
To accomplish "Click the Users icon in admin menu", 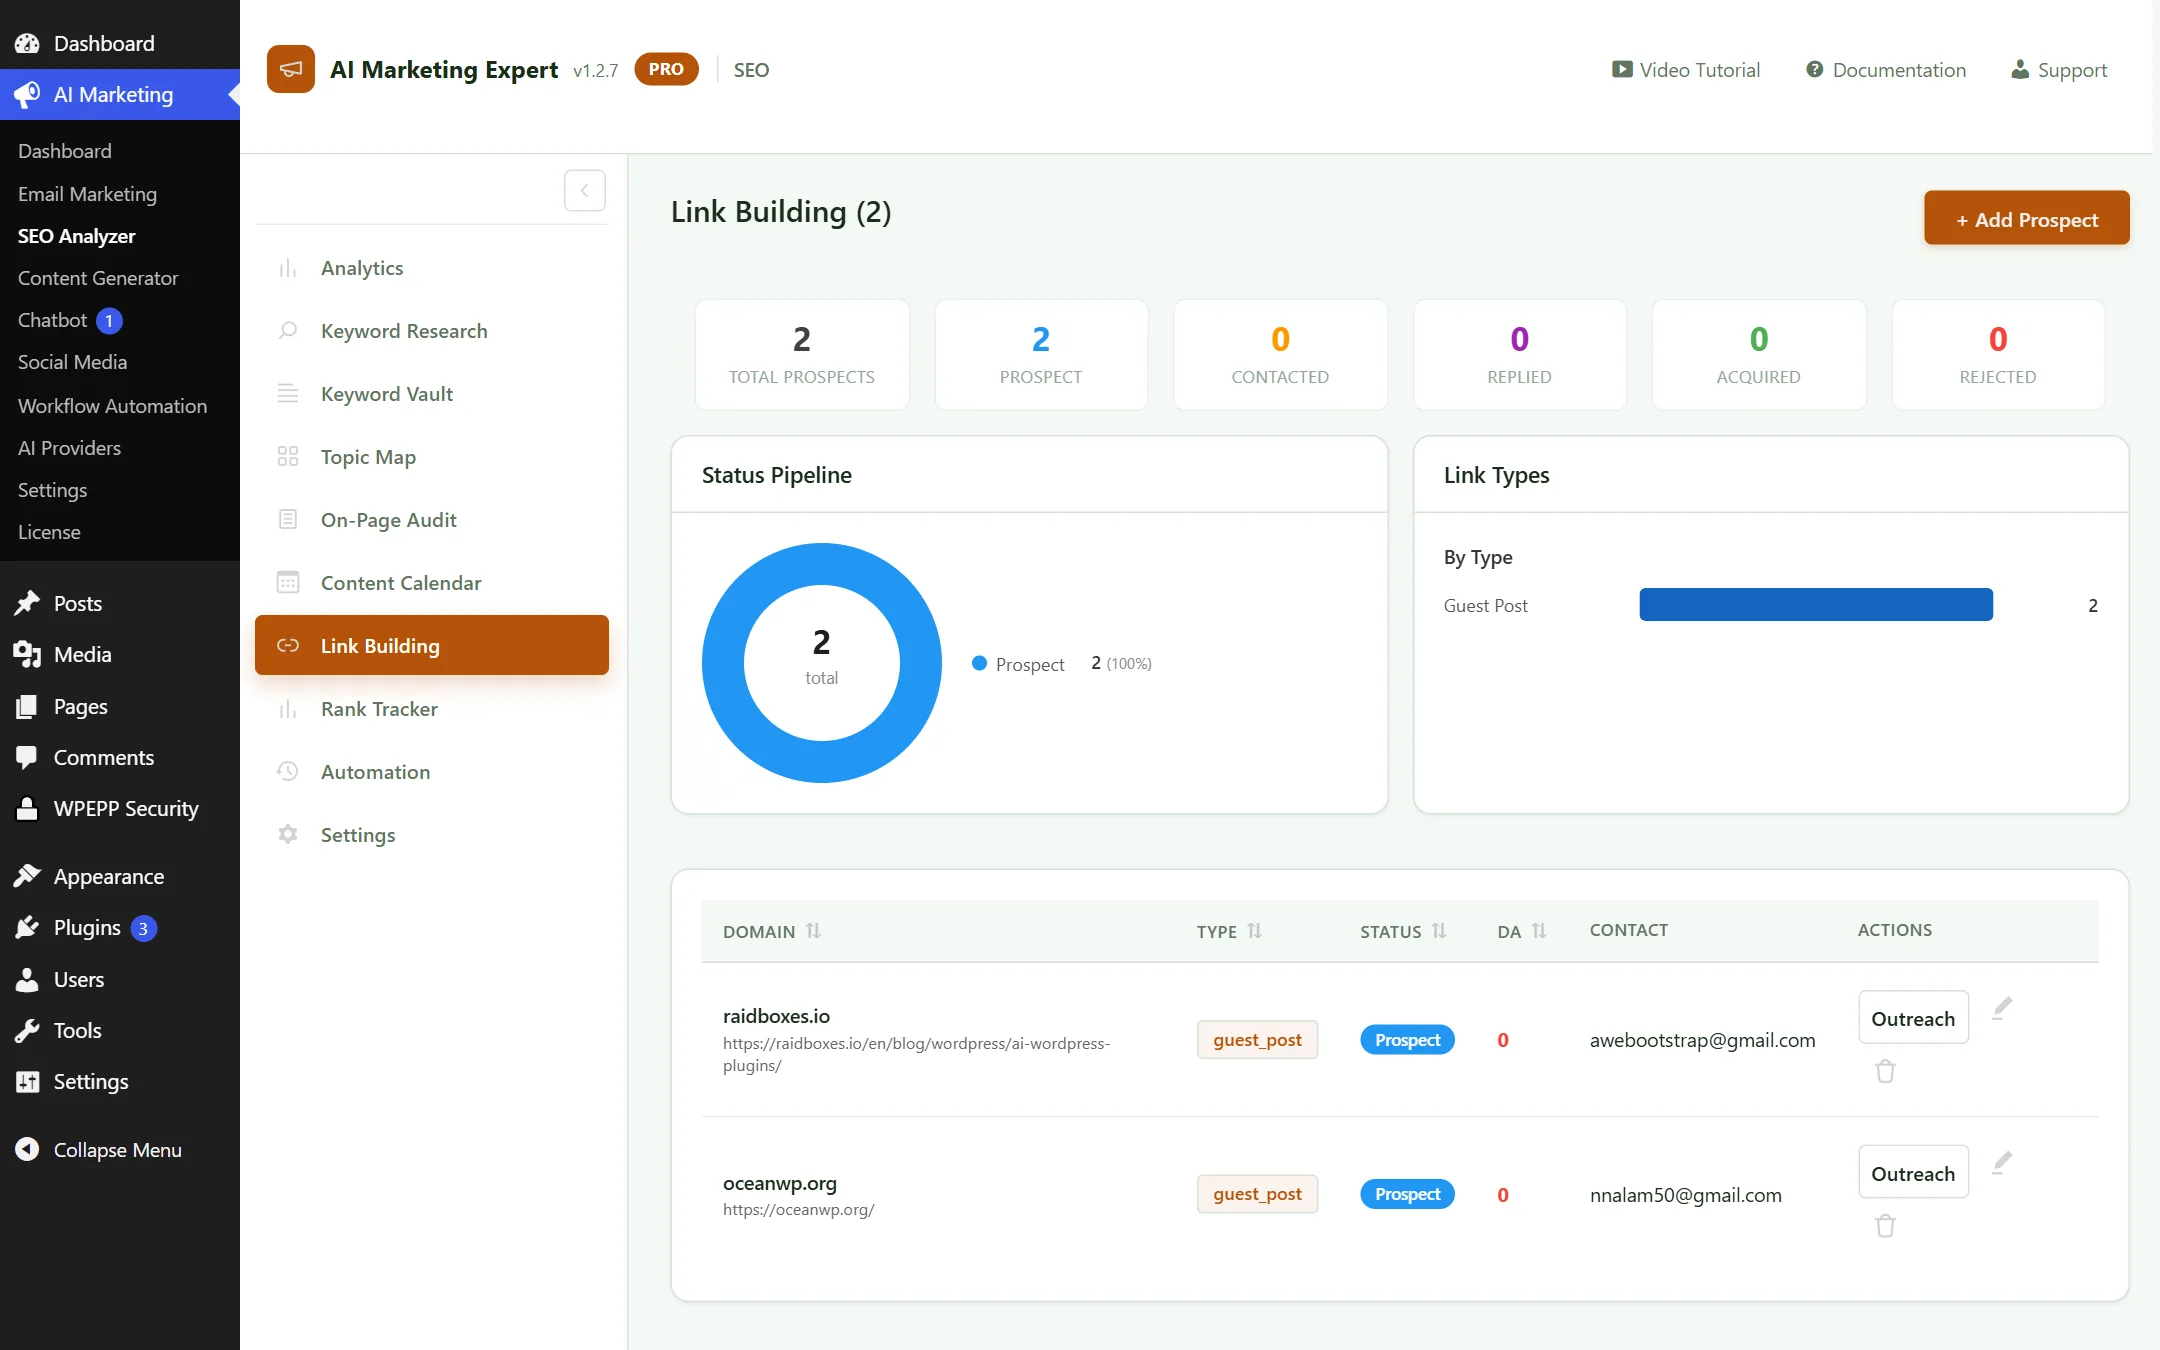I will (x=27, y=979).
